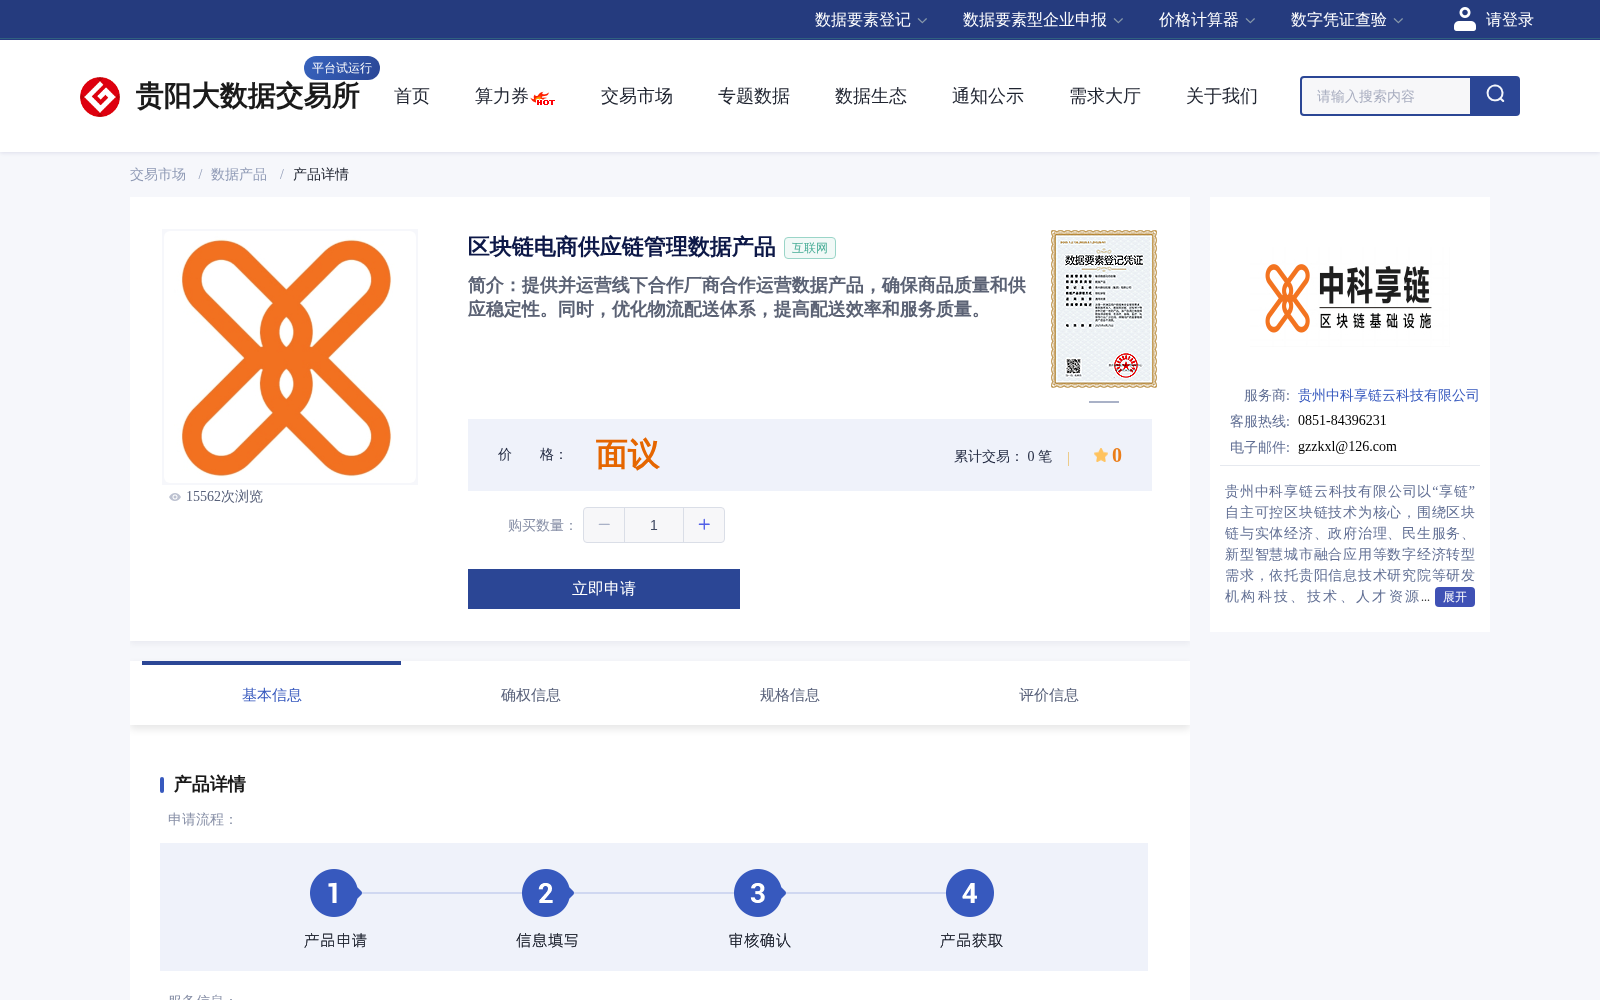Open the 专题数据 nav item

point(754,96)
